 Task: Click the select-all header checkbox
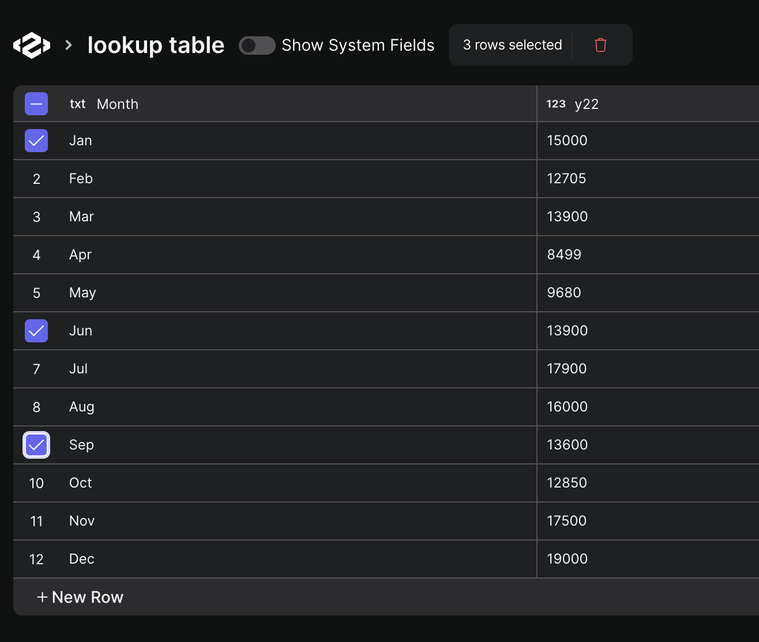point(36,104)
